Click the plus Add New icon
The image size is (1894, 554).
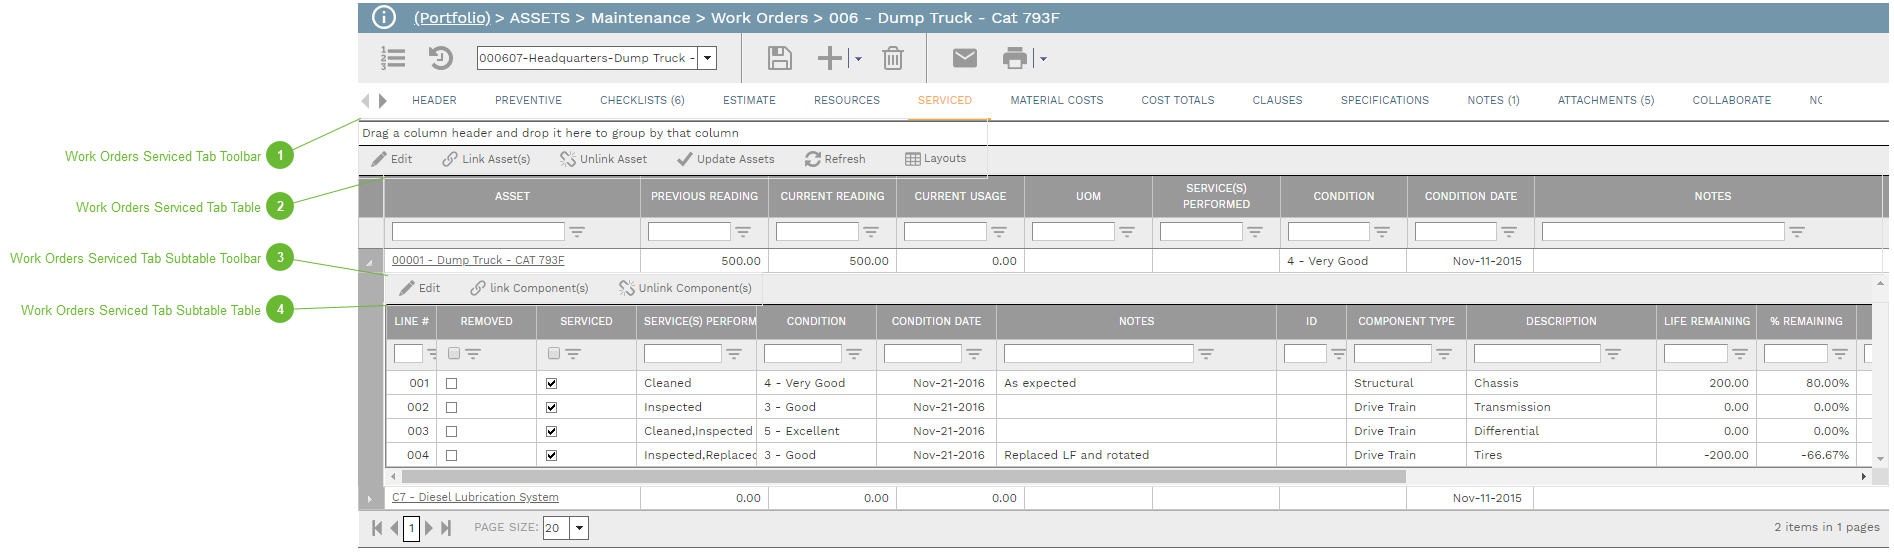click(829, 58)
